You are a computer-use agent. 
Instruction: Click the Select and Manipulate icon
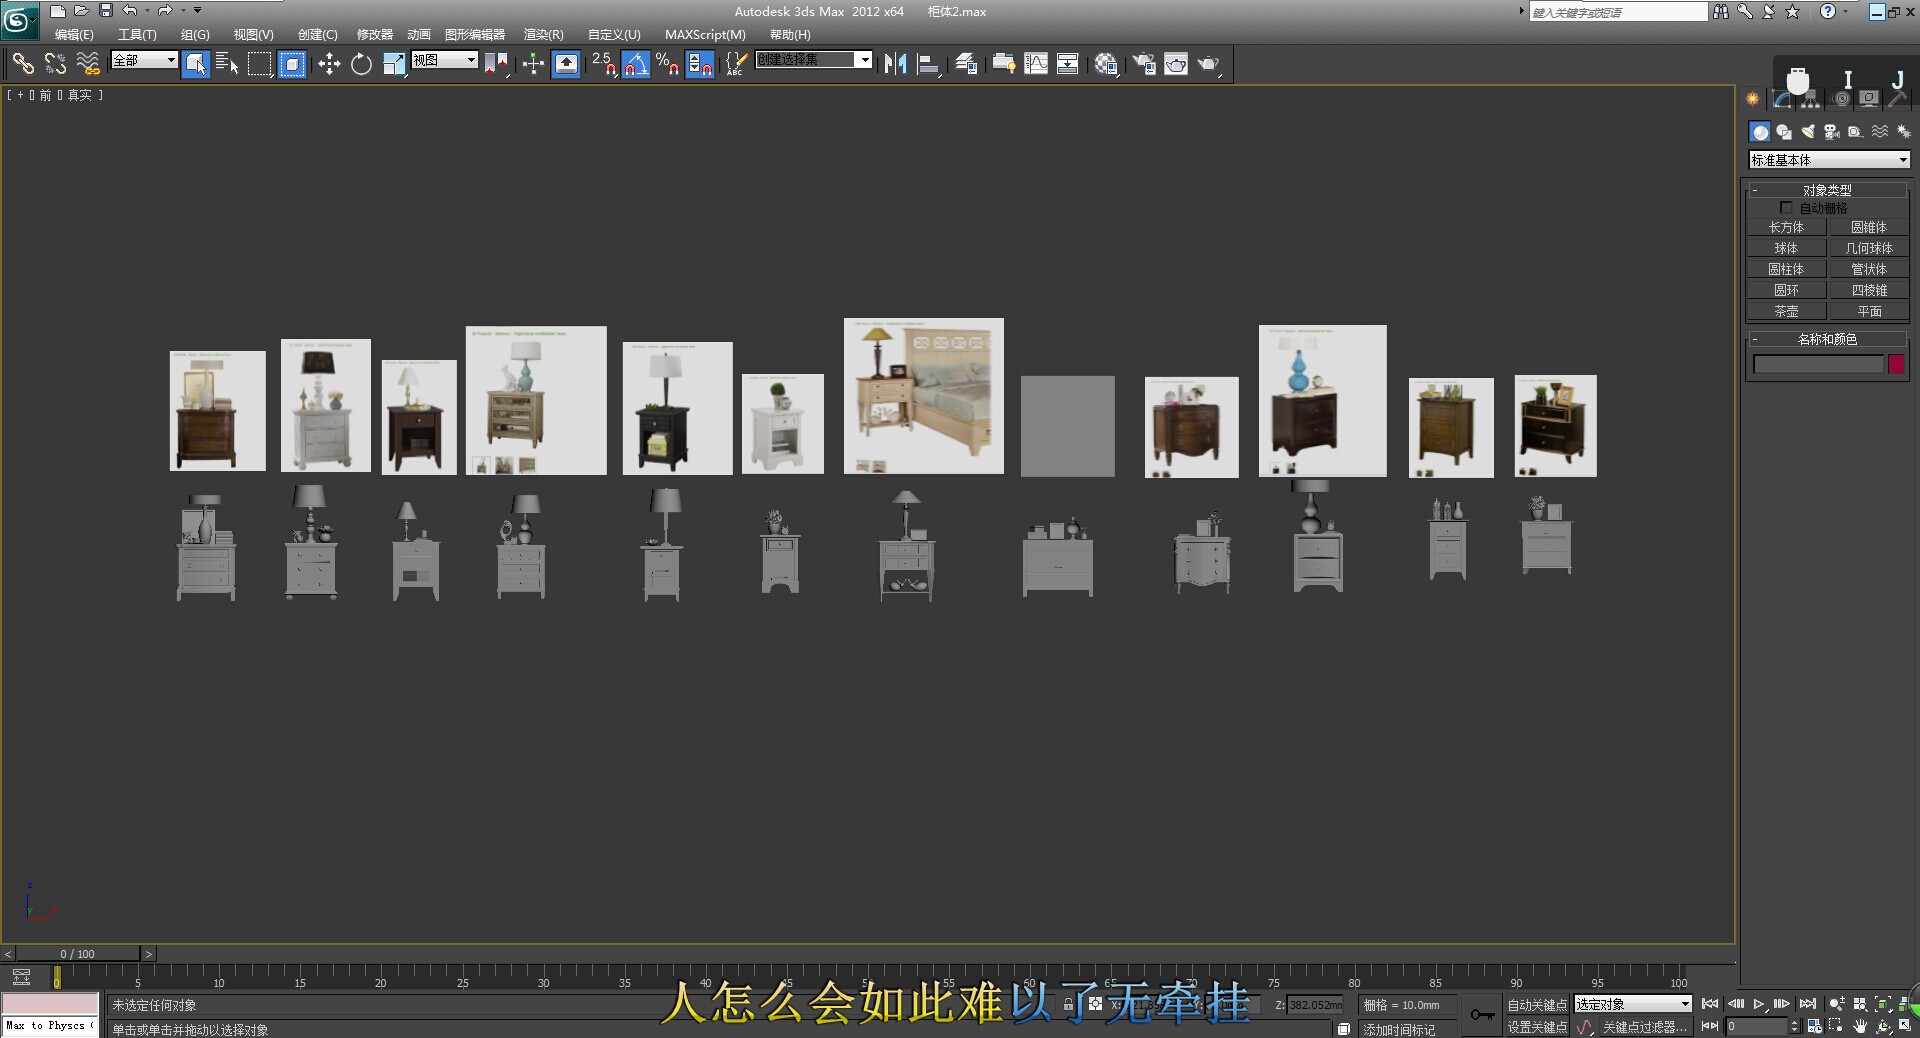click(533, 64)
